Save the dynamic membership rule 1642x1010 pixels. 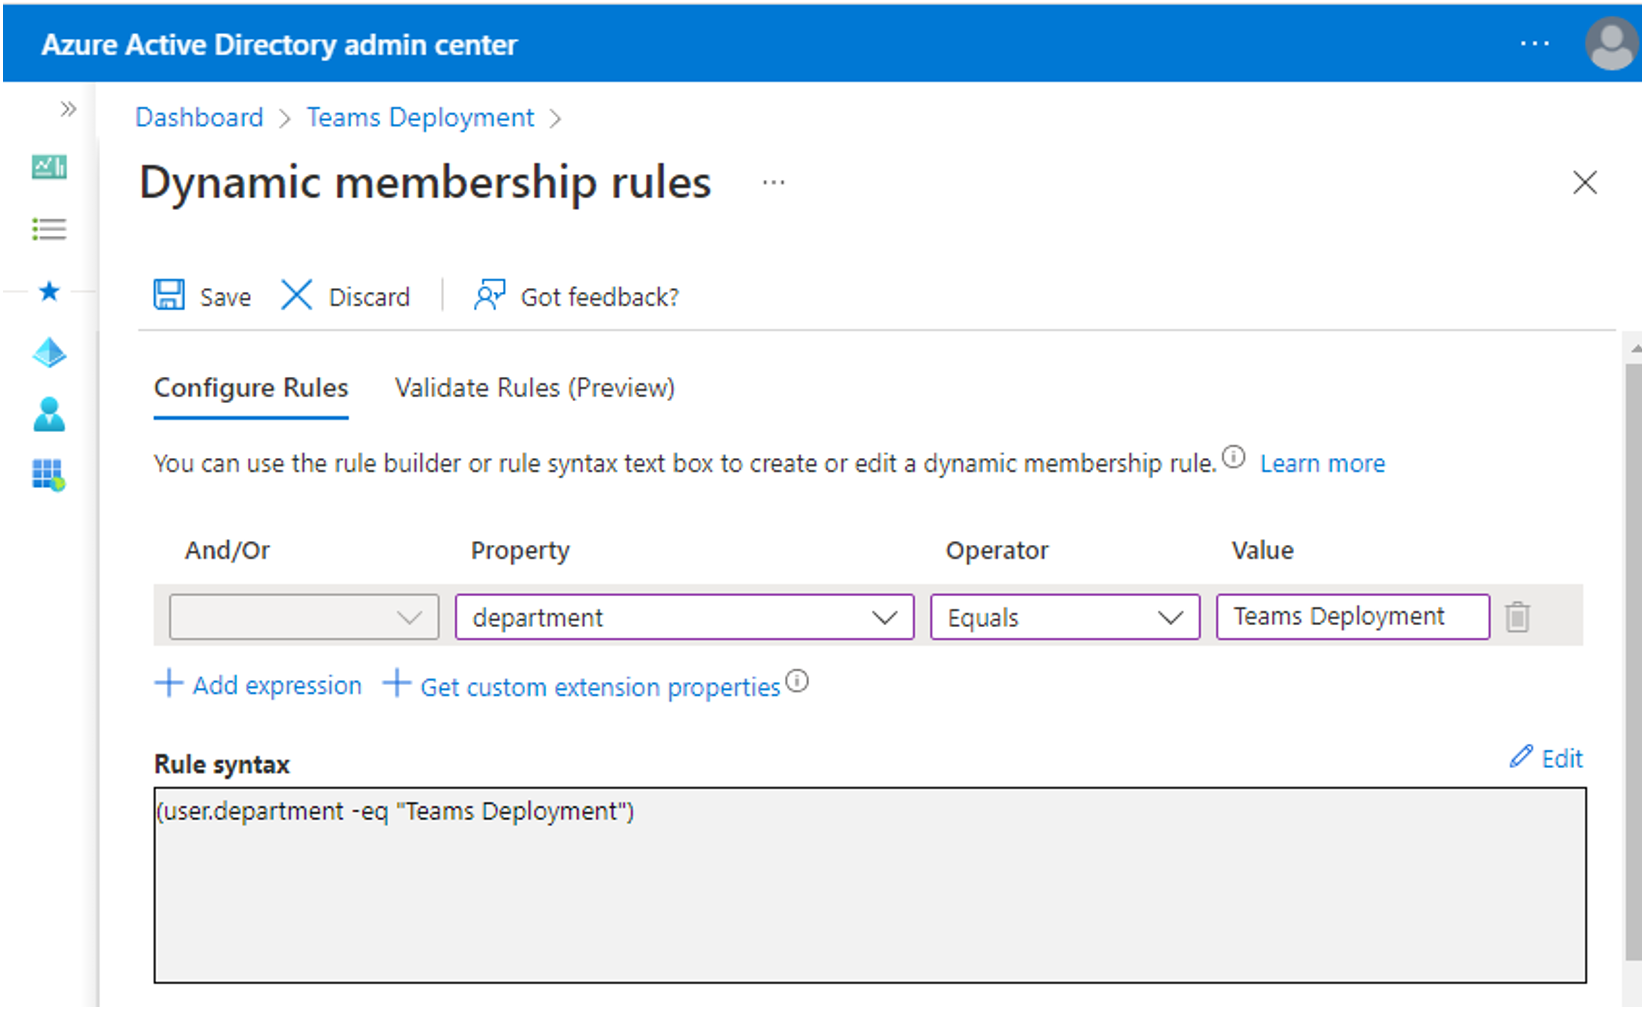(203, 296)
